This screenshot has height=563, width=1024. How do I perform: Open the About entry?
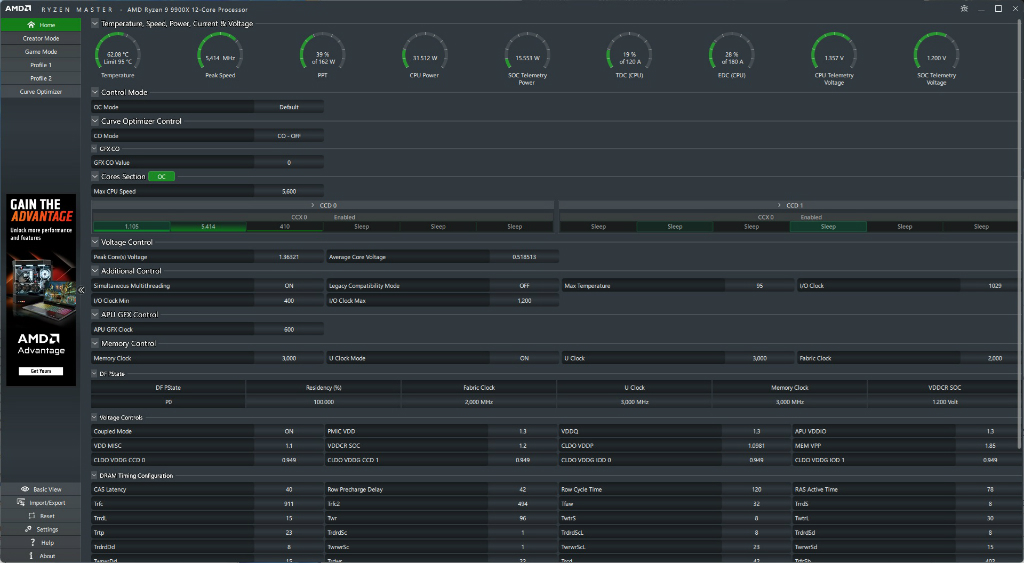(x=40, y=556)
